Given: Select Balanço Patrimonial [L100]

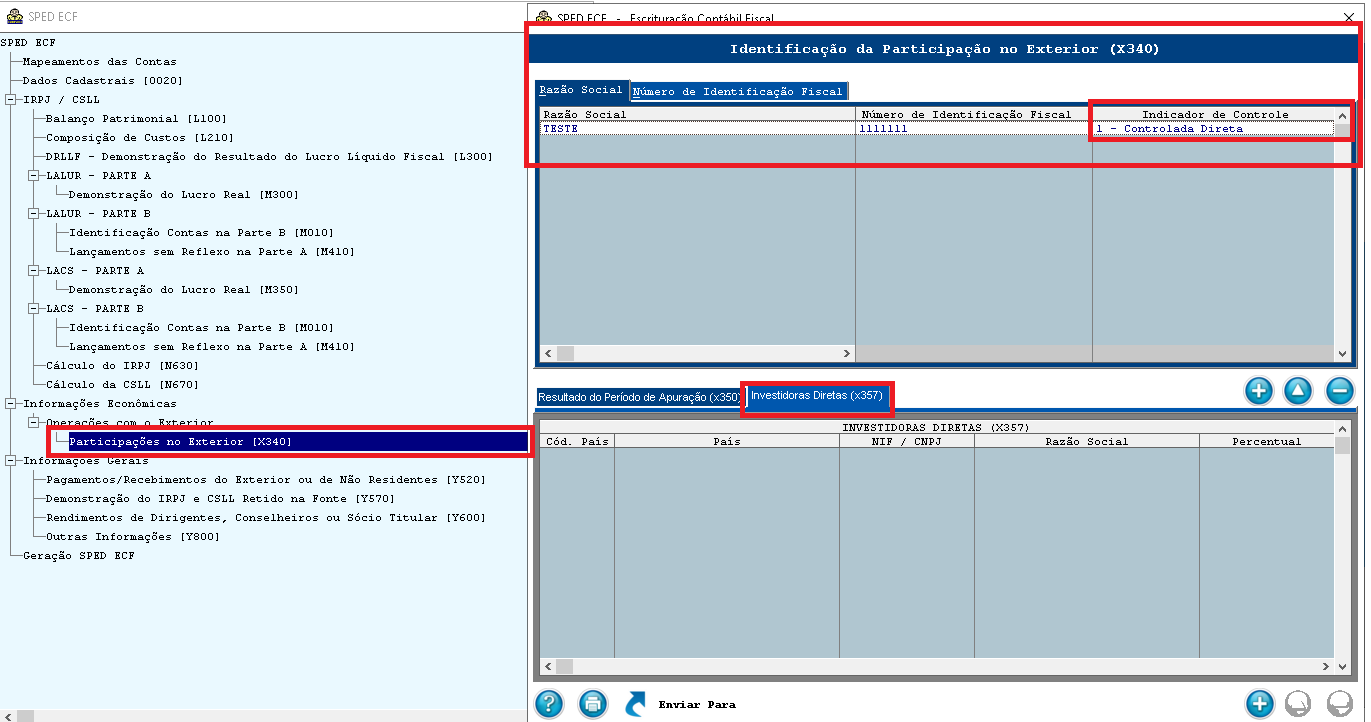Looking at the screenshot, I should click(x=136, y=118).
